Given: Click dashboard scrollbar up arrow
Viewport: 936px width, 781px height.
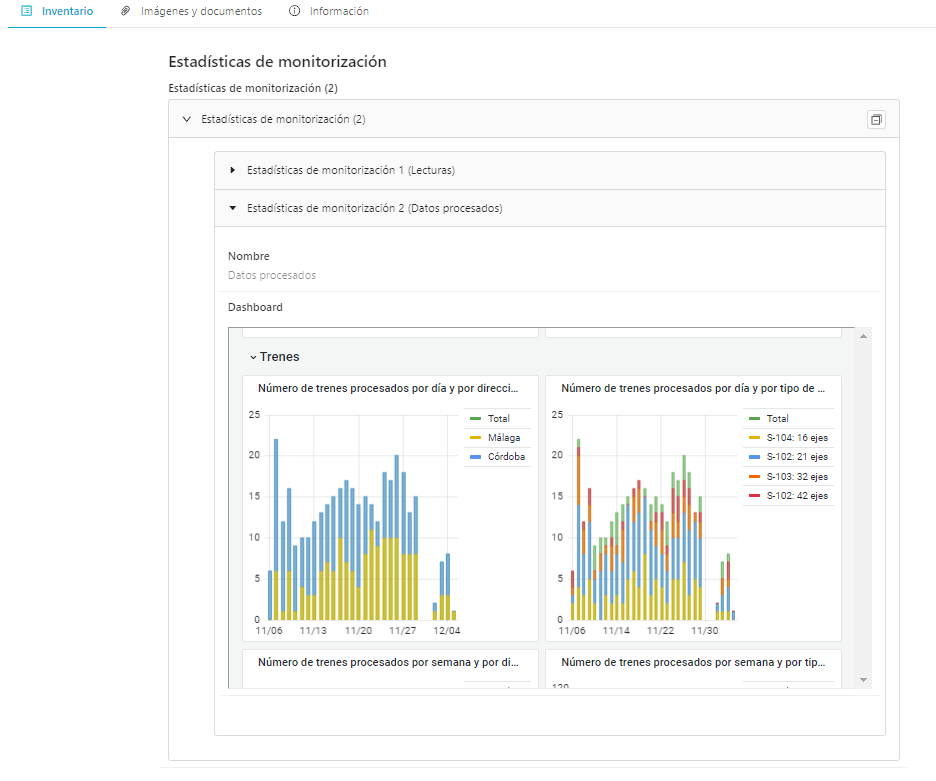Looking at the screenshot, I should point(863,336).
